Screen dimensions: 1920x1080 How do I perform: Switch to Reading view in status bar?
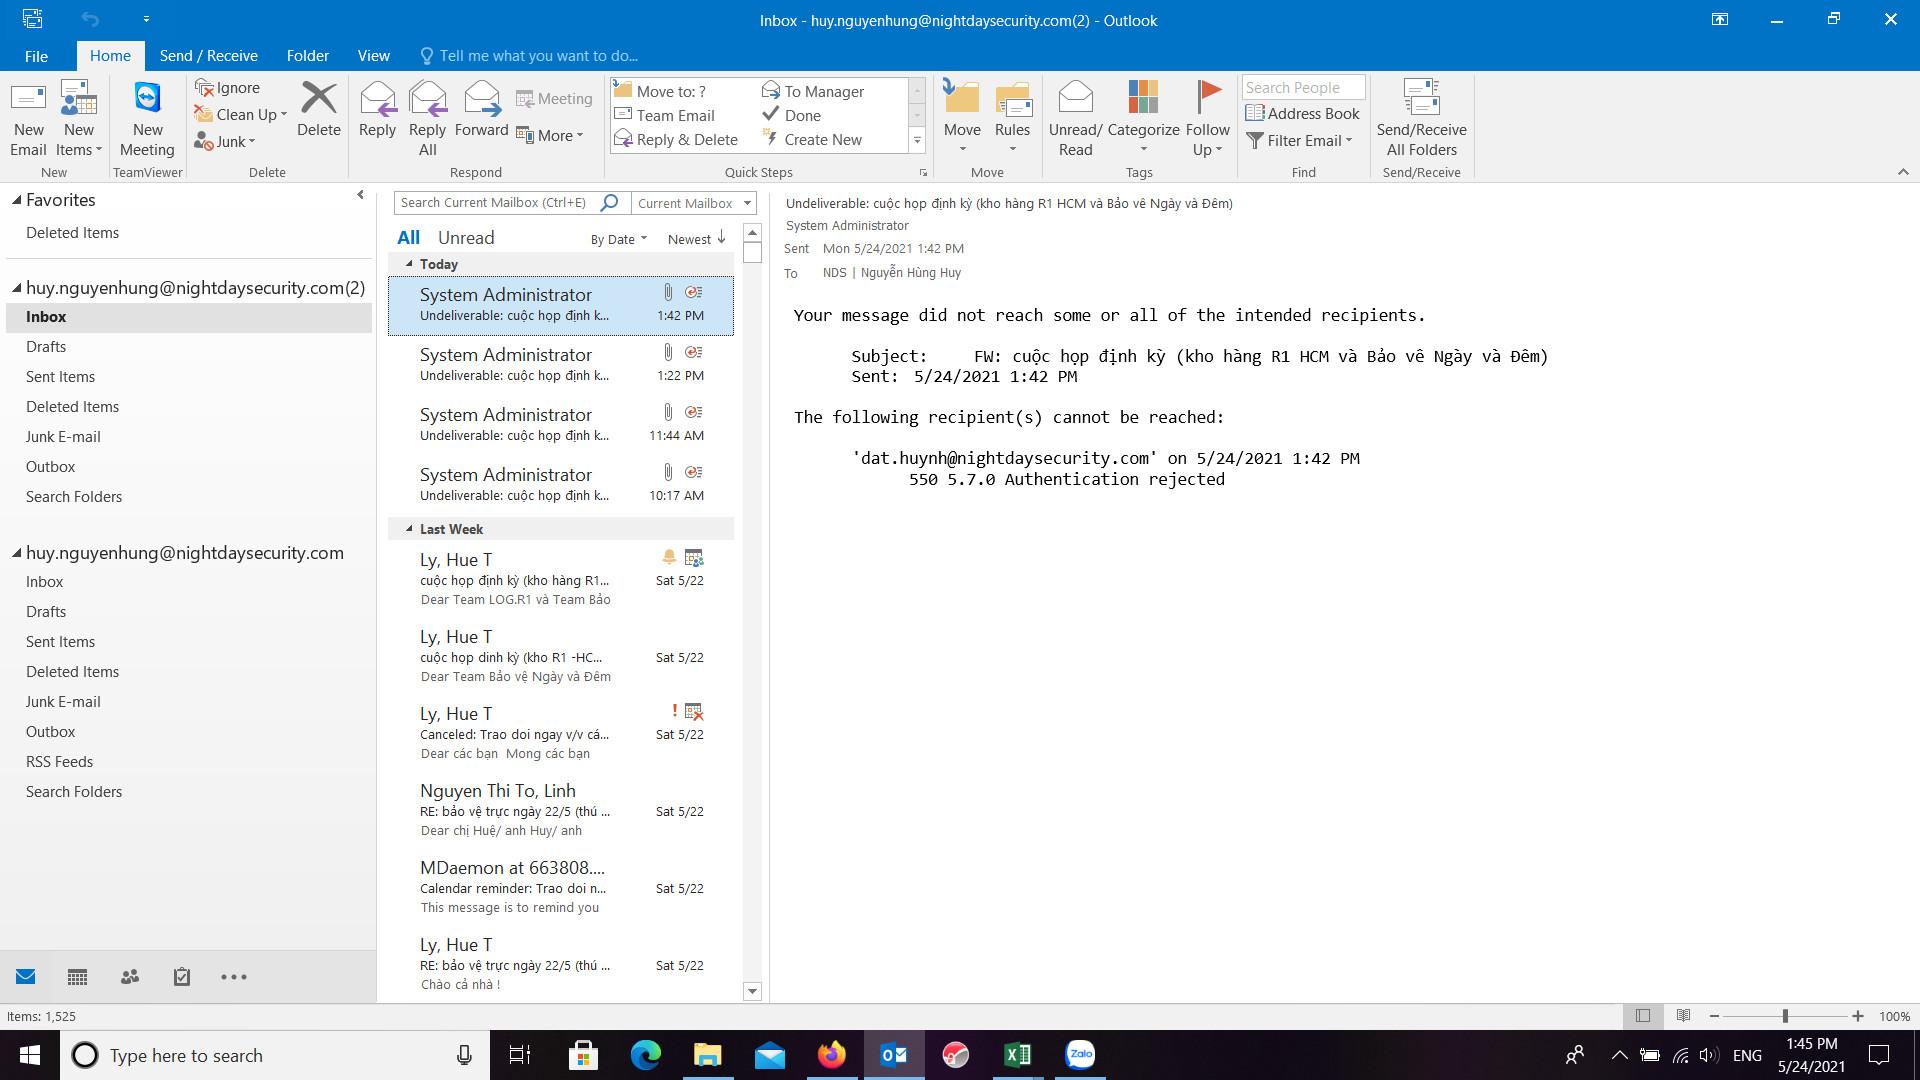1683,1016
